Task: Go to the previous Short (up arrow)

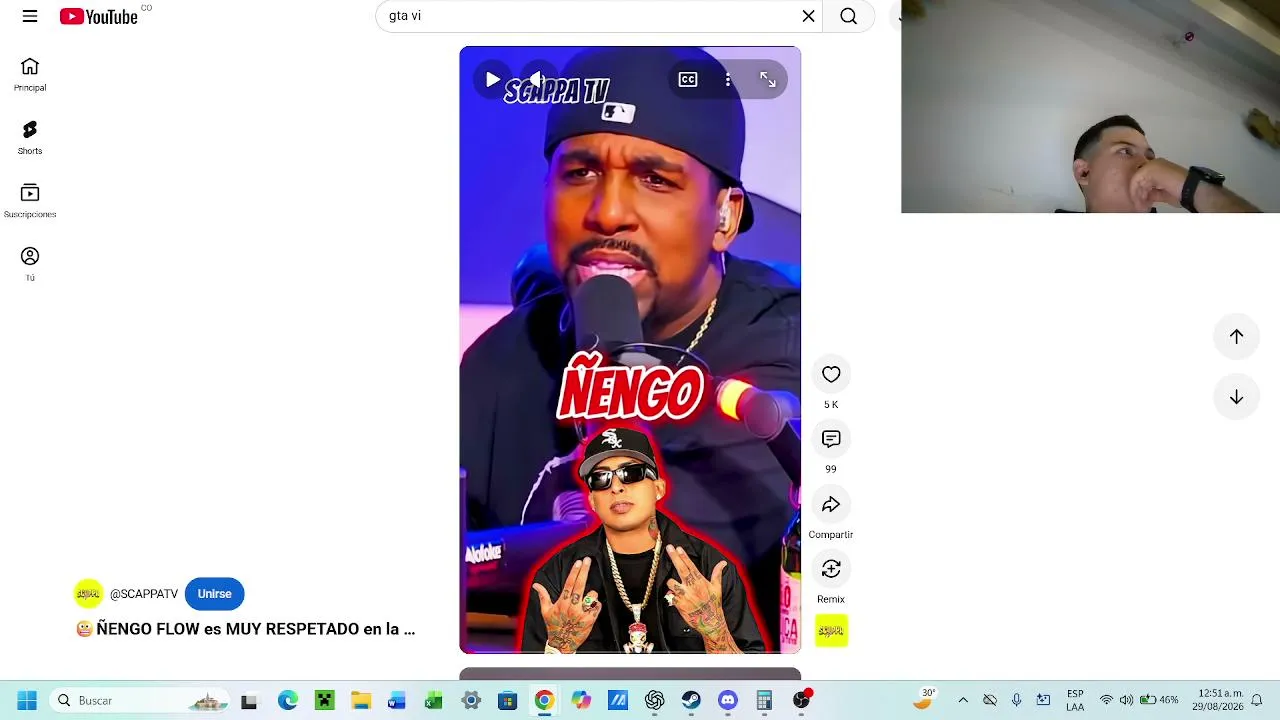Action: click(1237, 337)
